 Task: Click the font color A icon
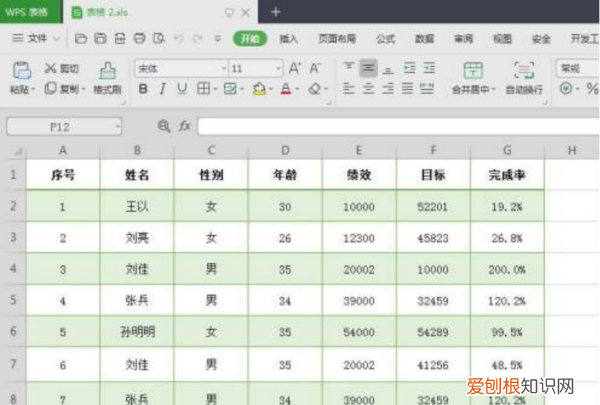click(286, 89)
